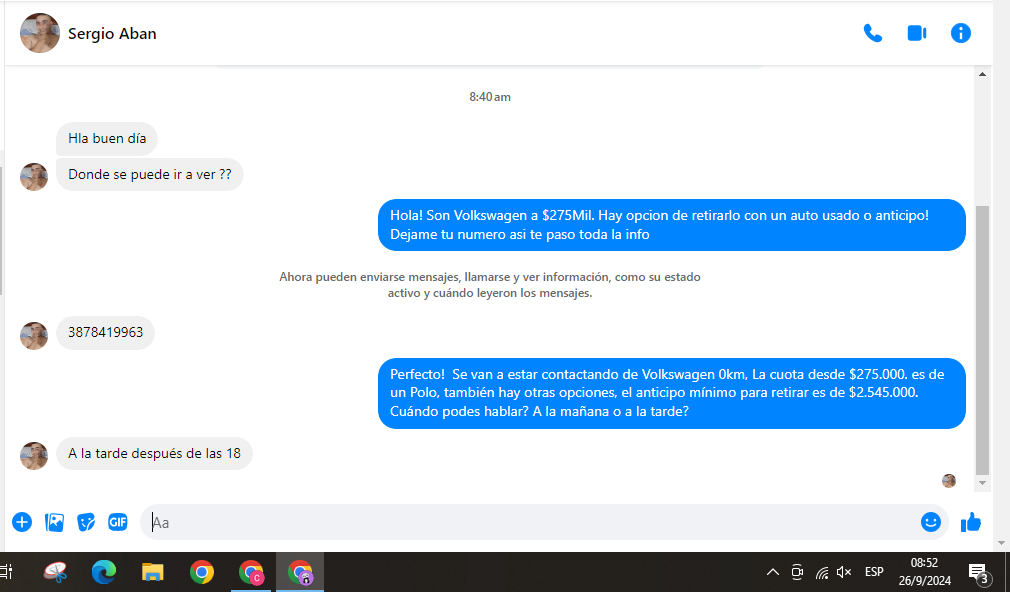Click the seen-by avatar read receipt
This screenshot has height=592, width=1010.
coord(949,481)
